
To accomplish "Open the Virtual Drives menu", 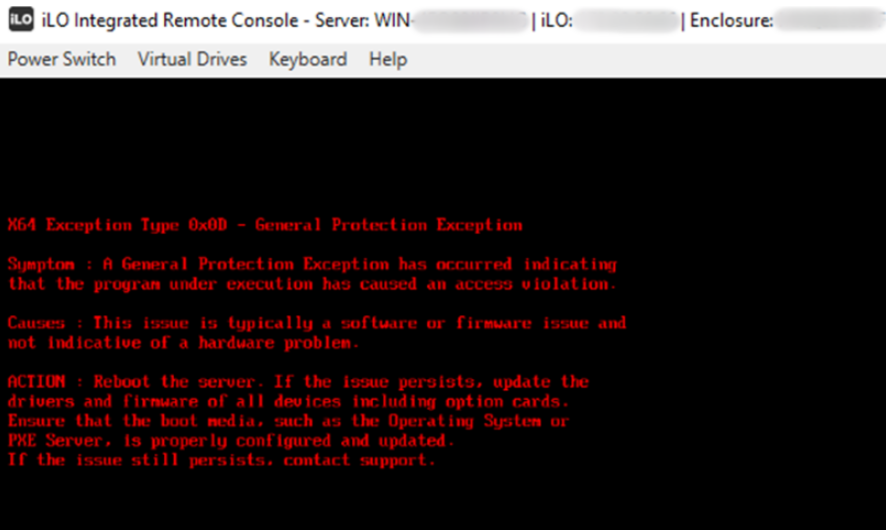I will click(x=192, y=59).
